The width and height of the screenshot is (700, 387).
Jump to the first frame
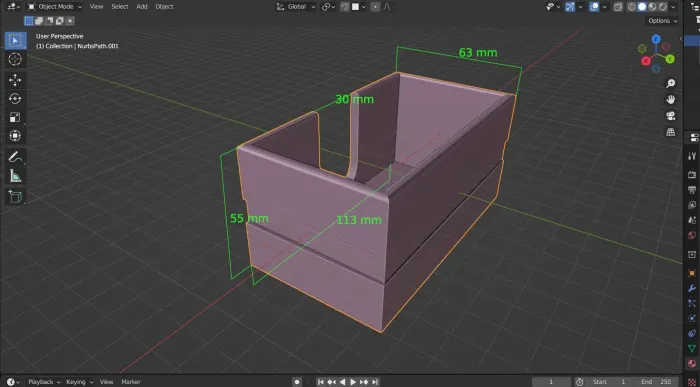pos(321,382)
